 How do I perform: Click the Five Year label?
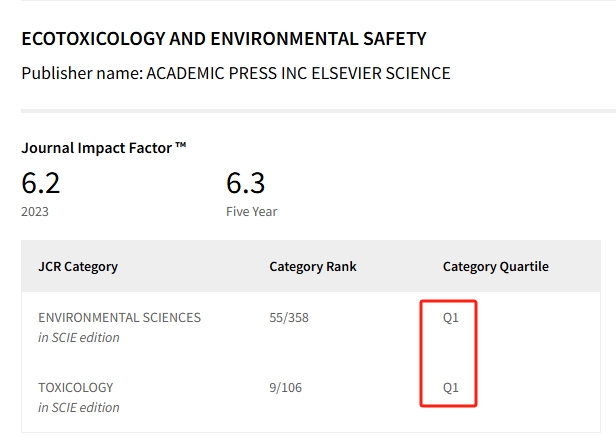(251, 212)
